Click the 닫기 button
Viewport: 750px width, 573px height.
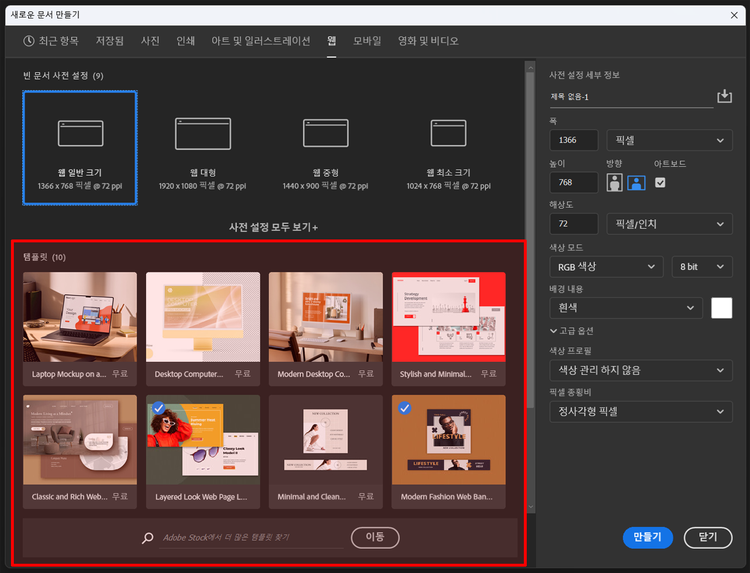click(x=708, y=537)
